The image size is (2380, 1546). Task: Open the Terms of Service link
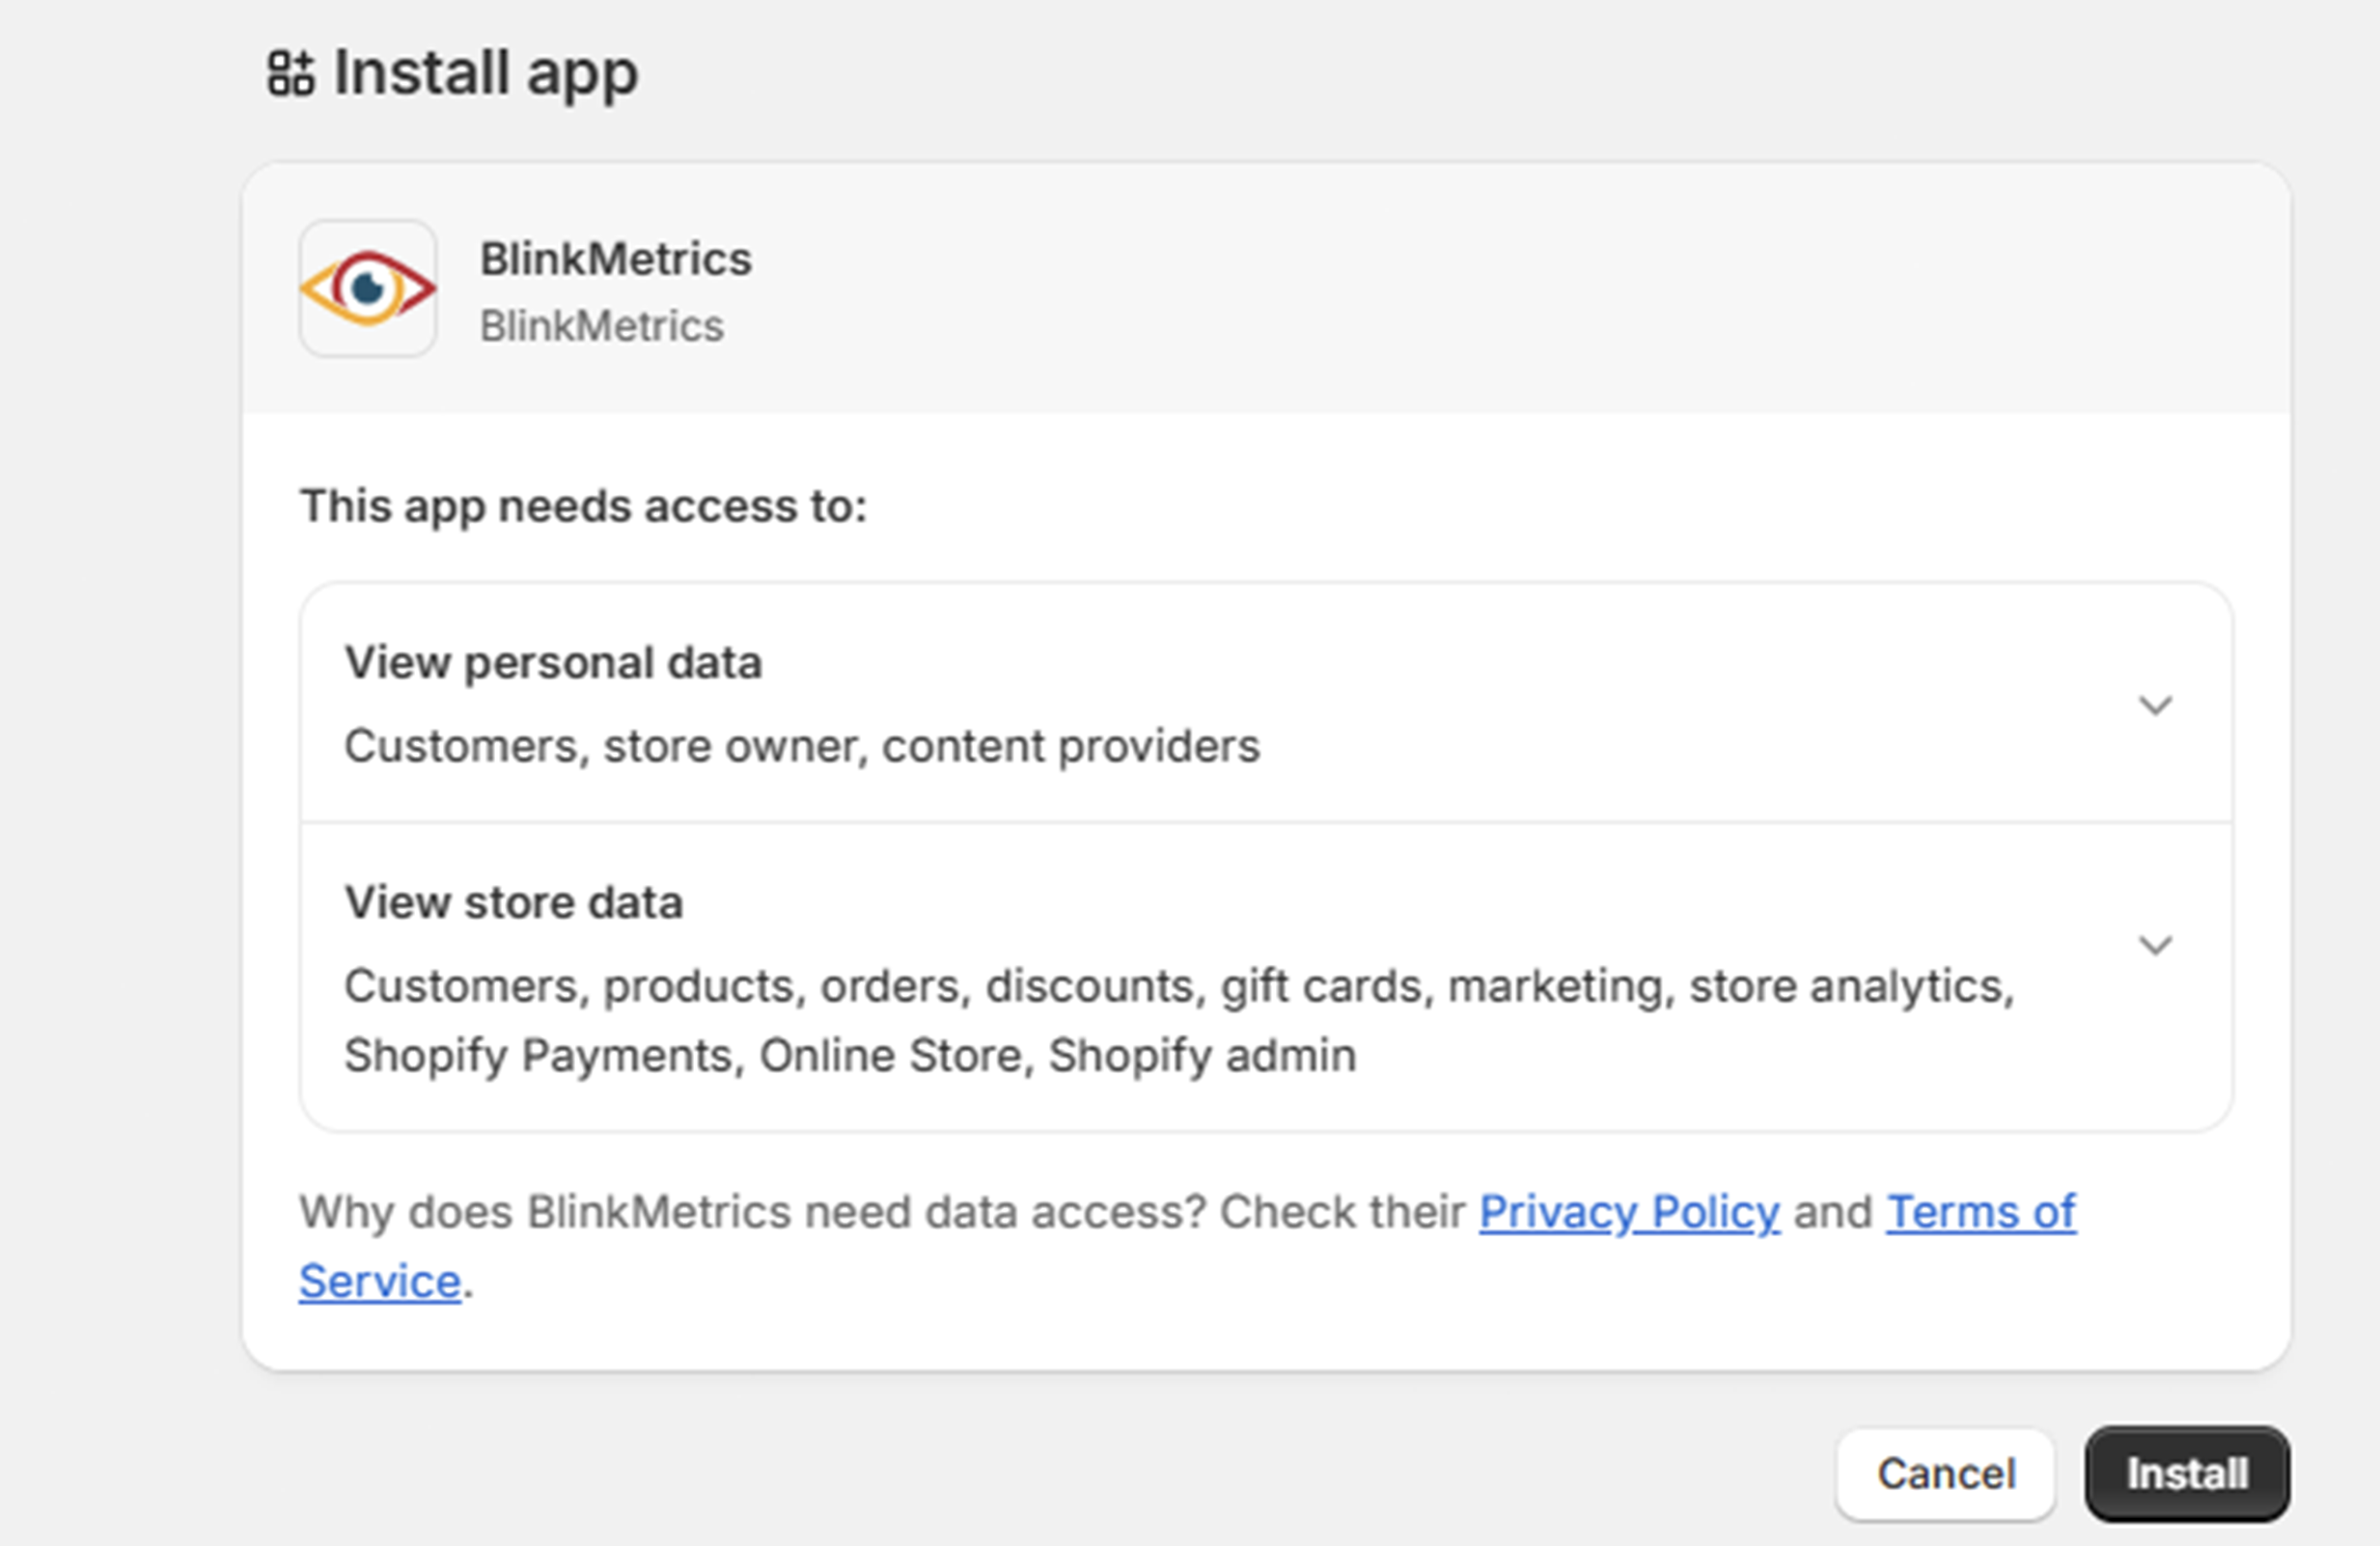tap(1980, 1212)
